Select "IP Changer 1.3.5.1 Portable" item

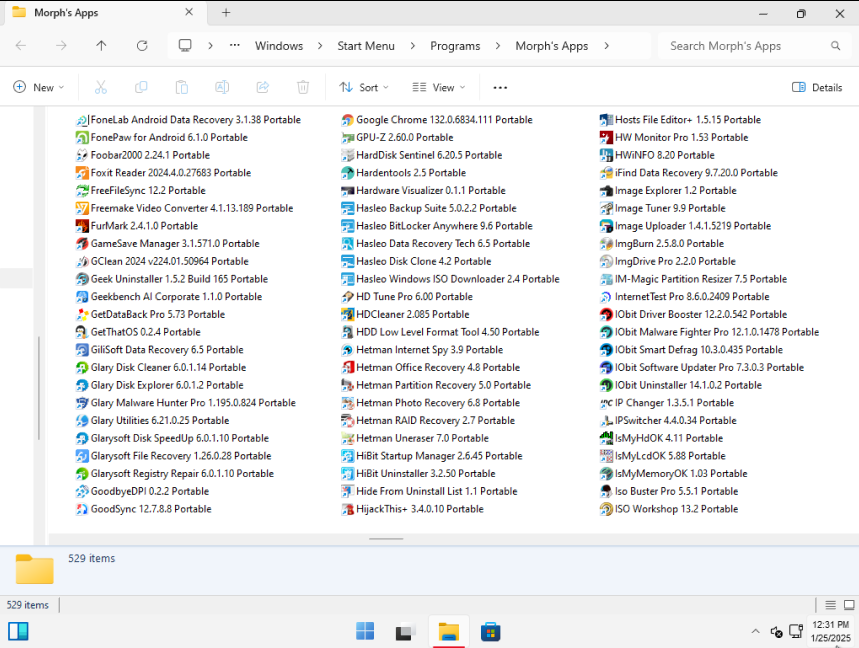pos(667,403)
